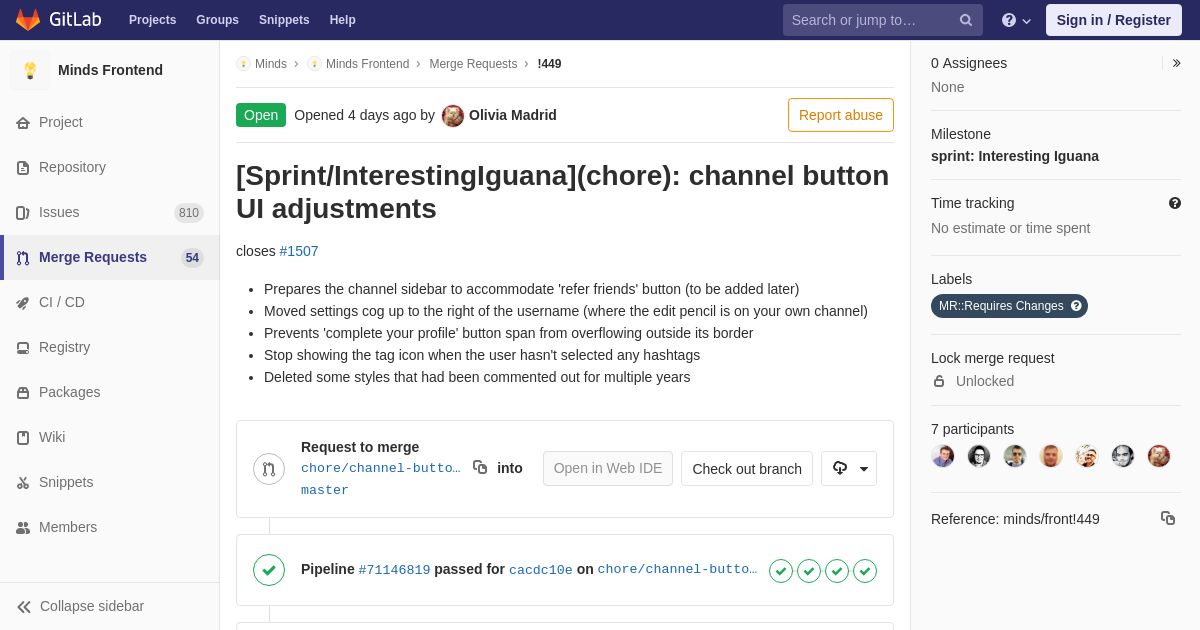Screen dimensions: 1200x630
Task: Open the Groups menu
Action: pos(217,20)
